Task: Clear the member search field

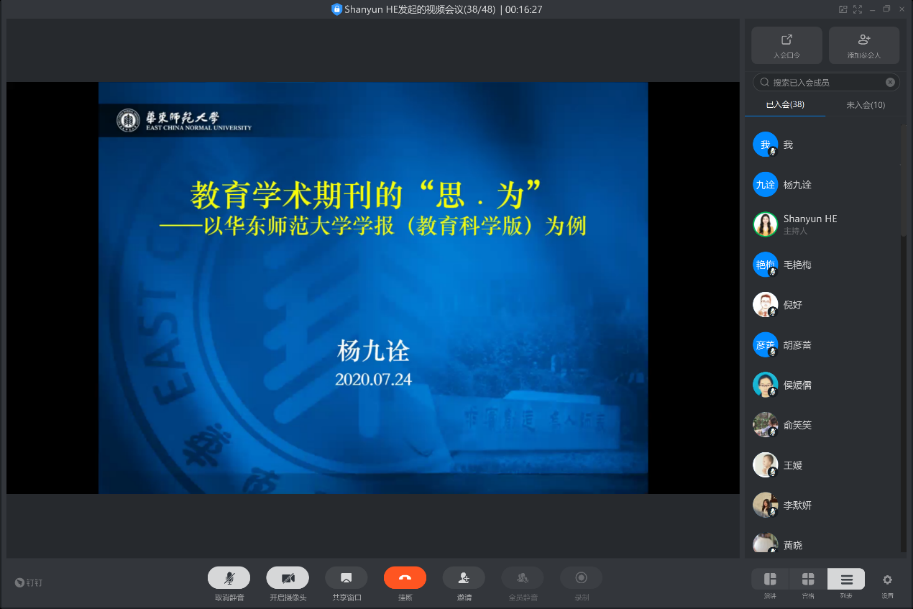Action: tap(890, 82)
